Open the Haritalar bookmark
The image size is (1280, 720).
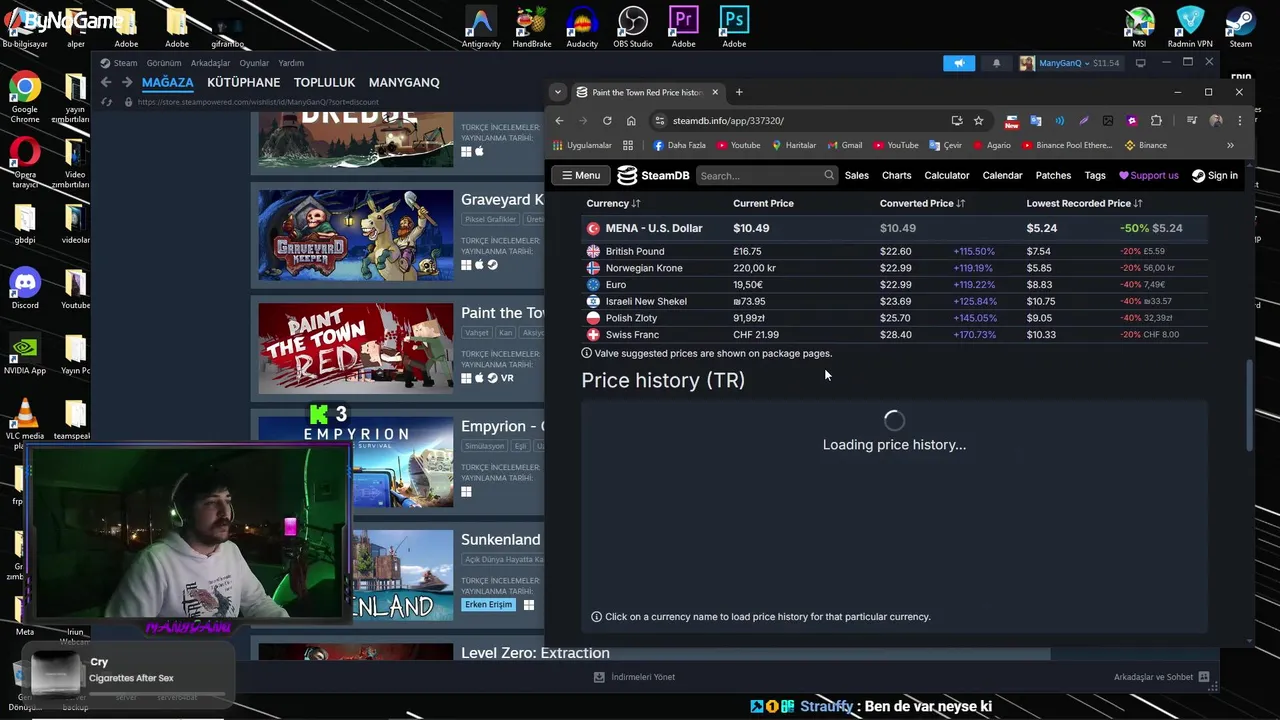tap(793, 145)
